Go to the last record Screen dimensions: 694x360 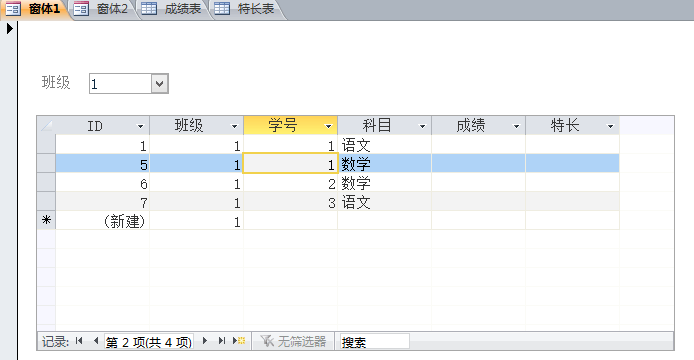(x=221, y=341)
